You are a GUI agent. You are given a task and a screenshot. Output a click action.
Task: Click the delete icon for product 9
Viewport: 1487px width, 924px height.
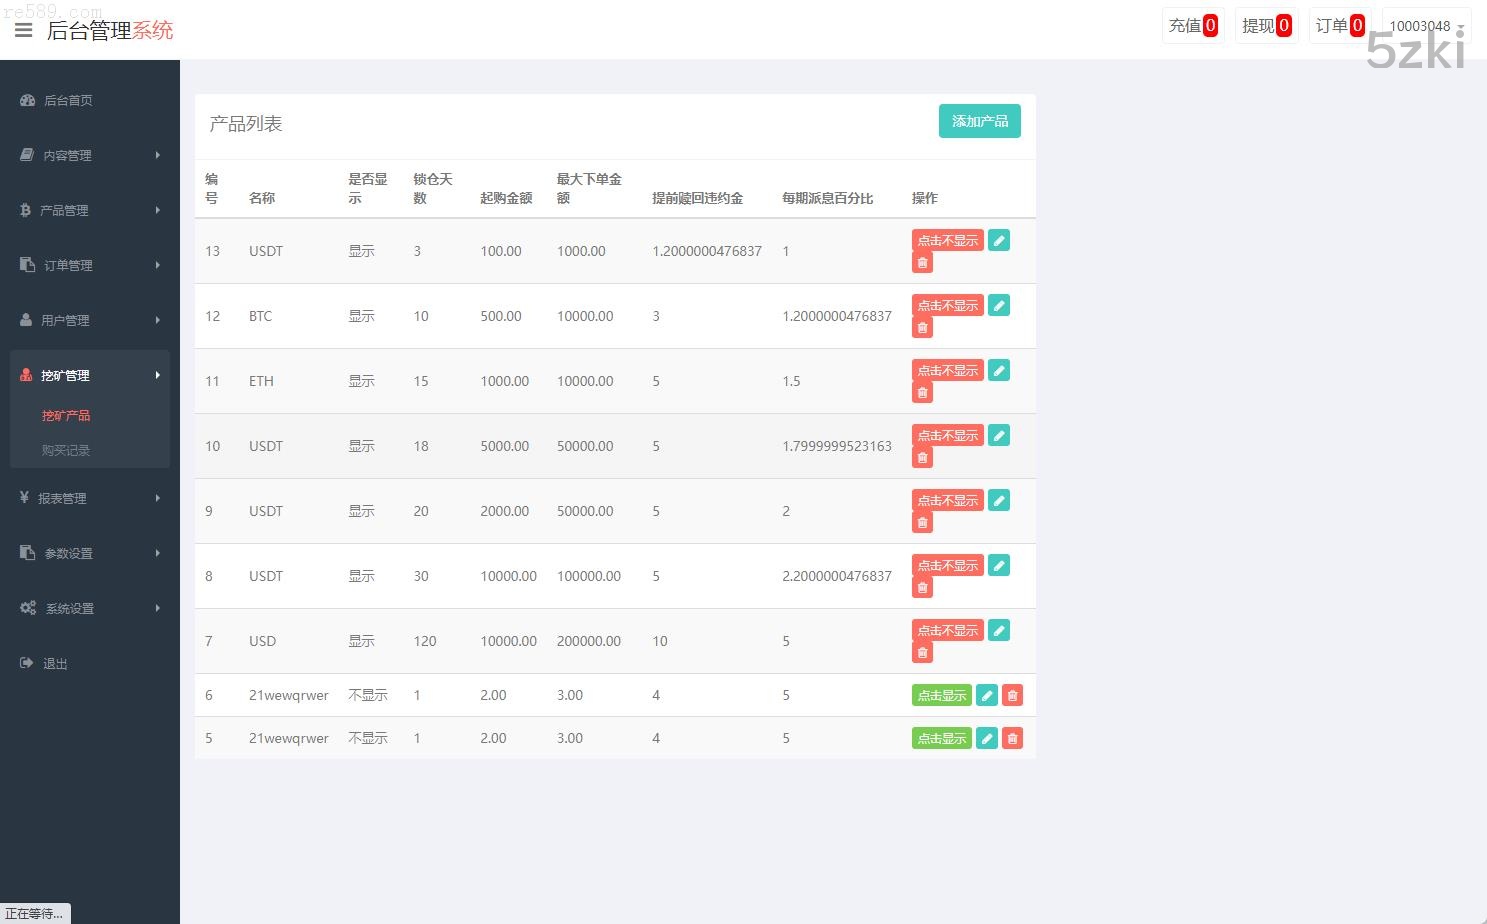(922, 523)
